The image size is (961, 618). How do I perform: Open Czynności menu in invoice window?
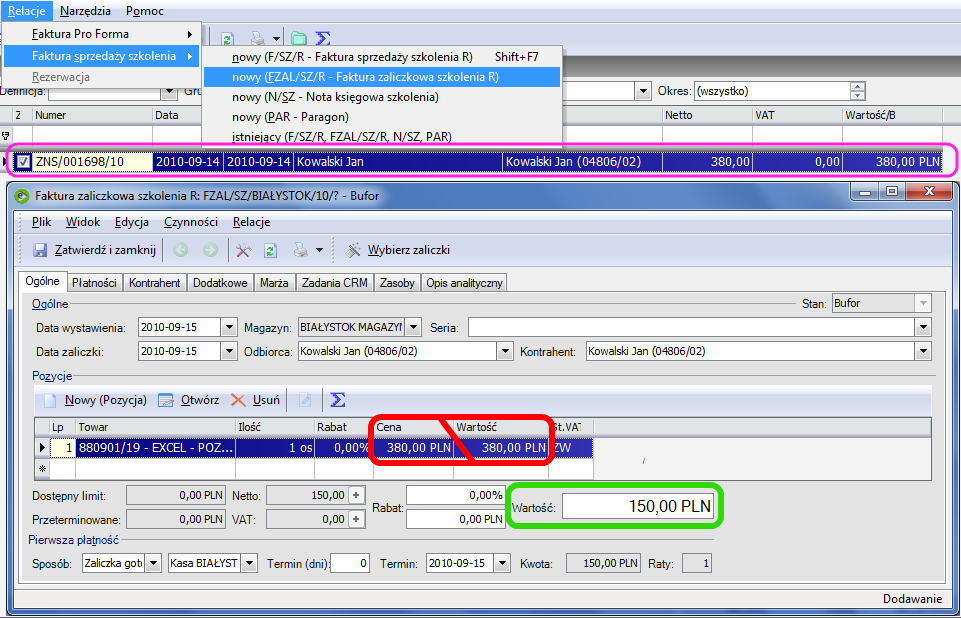(191, 222)
